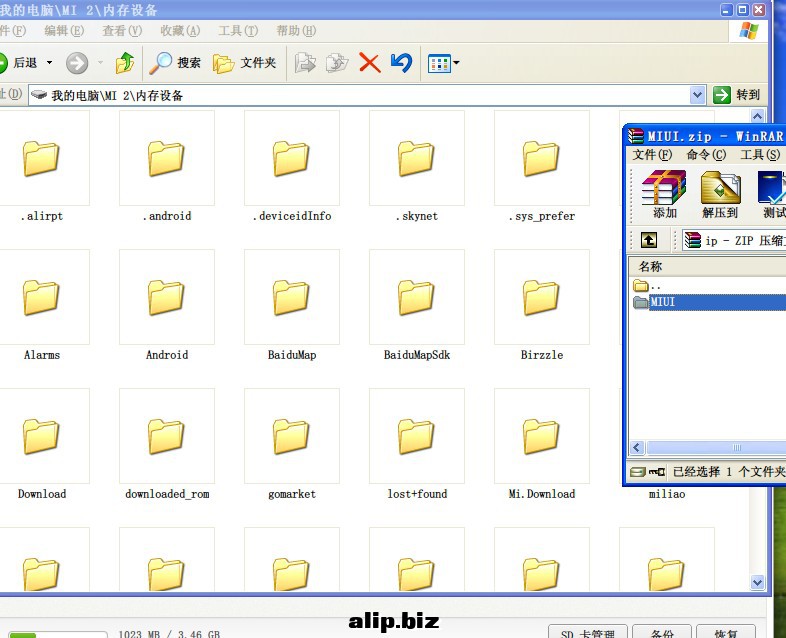This screenshot has width=786, height=638.
Task: Click WinRAR horizontal scrollbar left arrow
Action: click(637, 448)
